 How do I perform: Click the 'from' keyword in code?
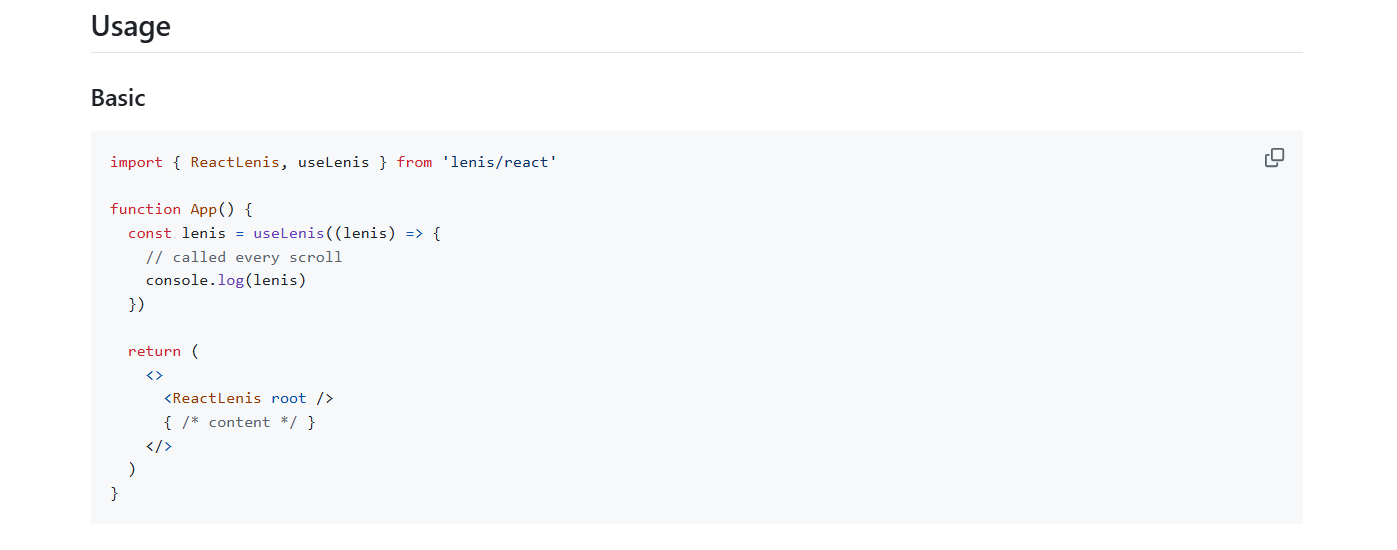pos(414,162)
